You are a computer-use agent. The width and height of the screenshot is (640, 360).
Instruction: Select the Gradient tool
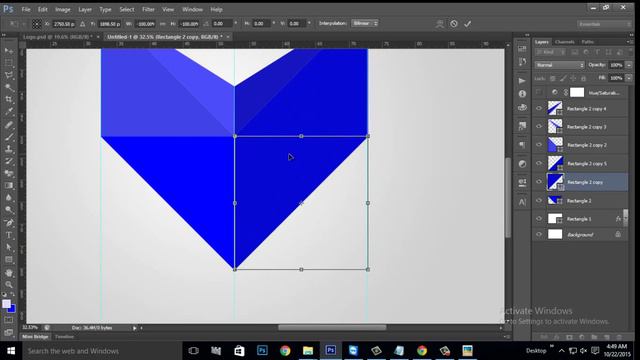point(9,186)
